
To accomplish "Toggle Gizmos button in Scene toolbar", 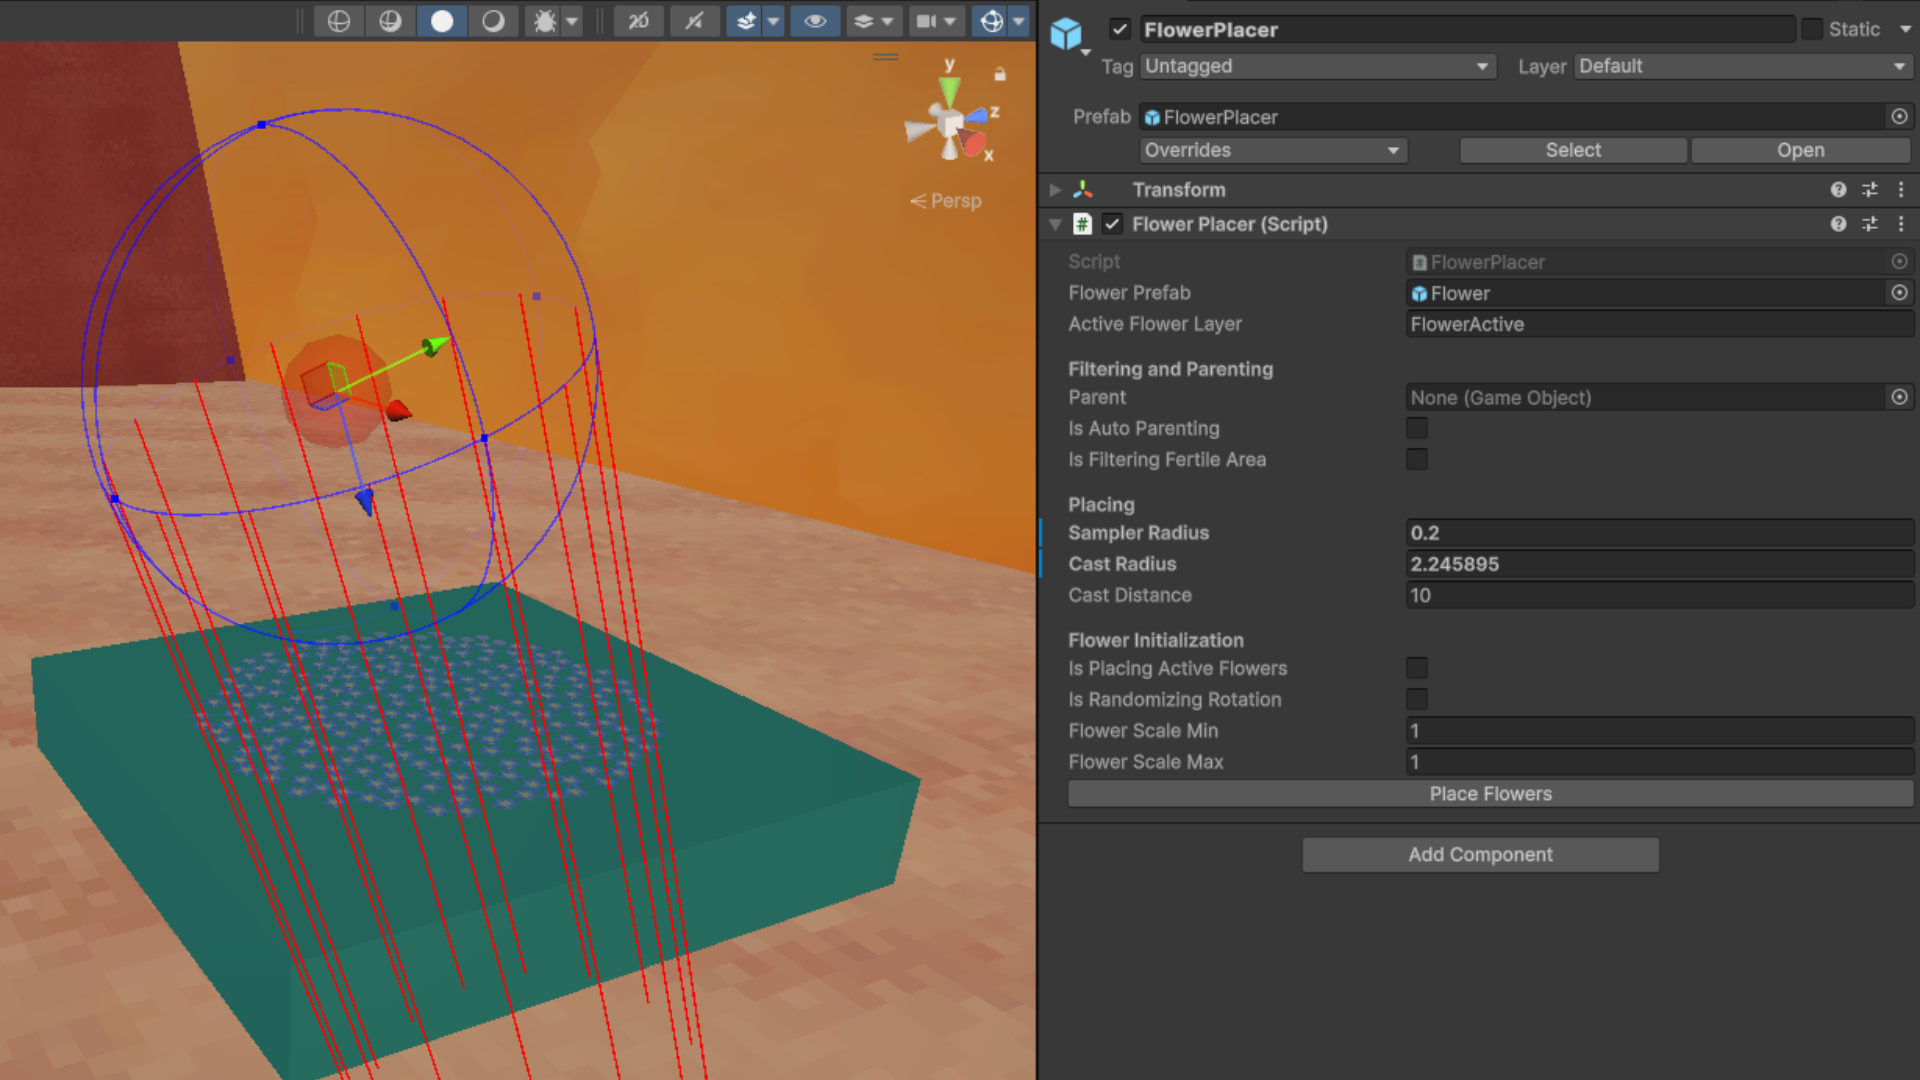I will pos(991,21).
